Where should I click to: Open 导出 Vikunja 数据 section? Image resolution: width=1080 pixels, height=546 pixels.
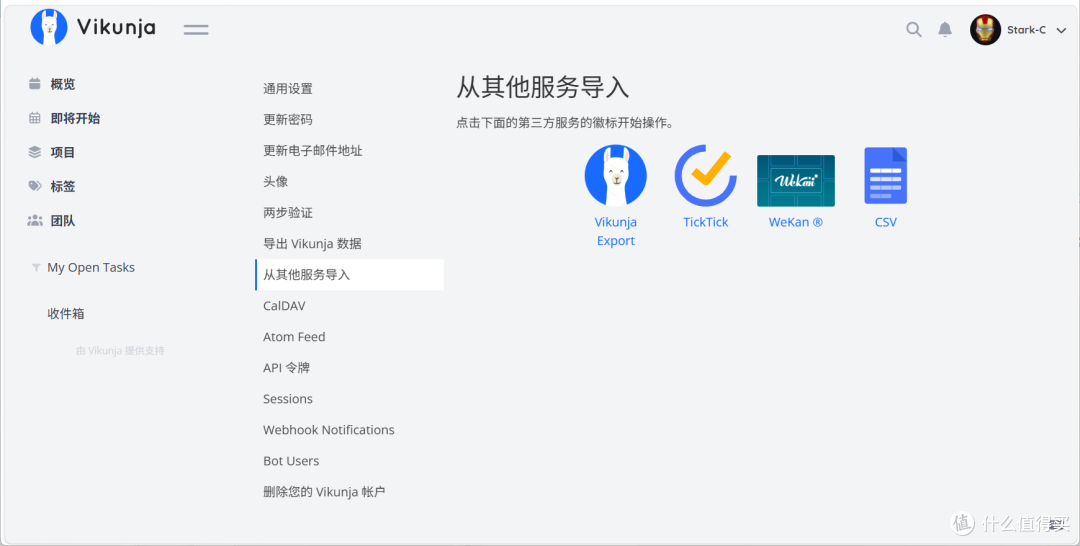pyautogui.click(x=349, y=244)
